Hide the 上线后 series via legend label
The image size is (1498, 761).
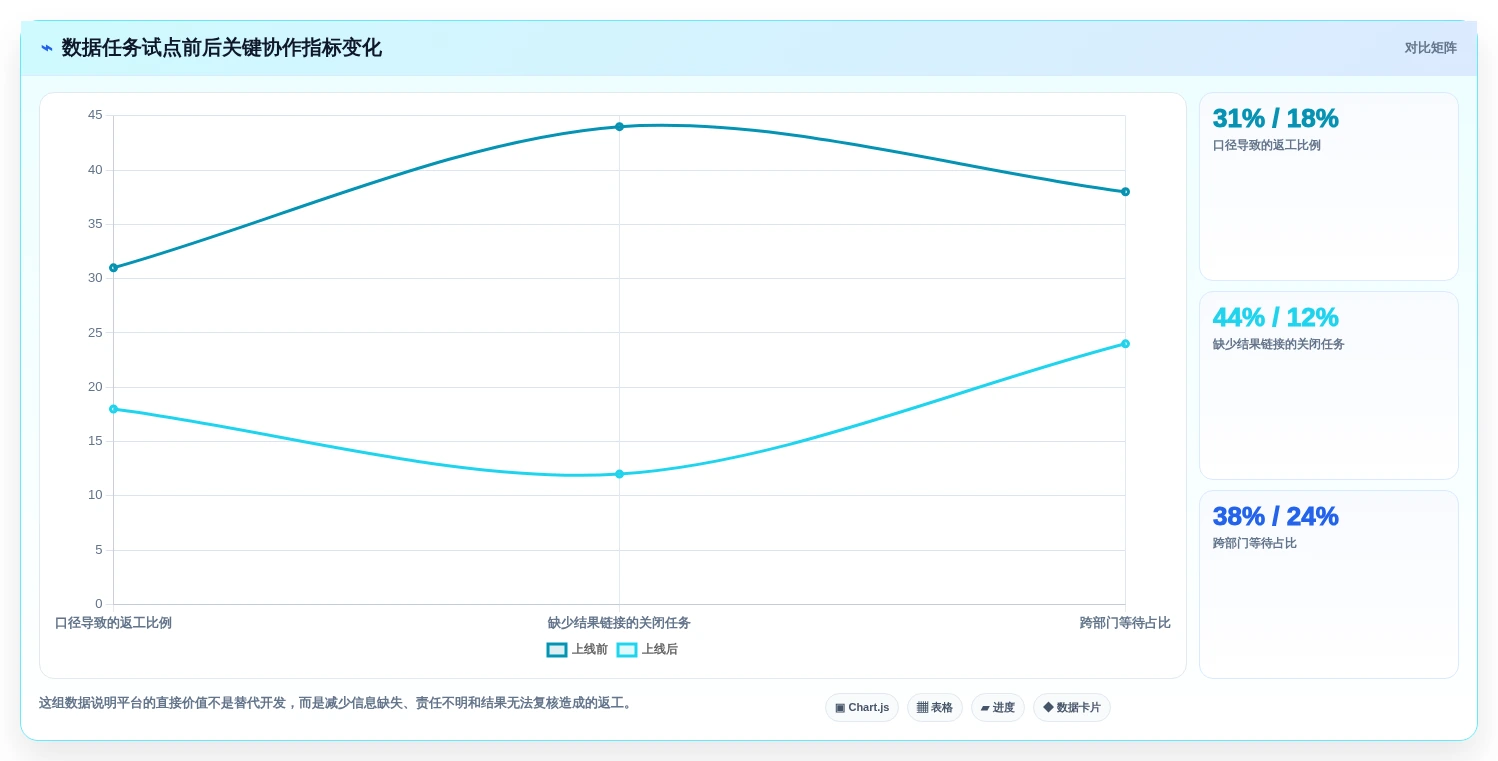tap(660, 650)
